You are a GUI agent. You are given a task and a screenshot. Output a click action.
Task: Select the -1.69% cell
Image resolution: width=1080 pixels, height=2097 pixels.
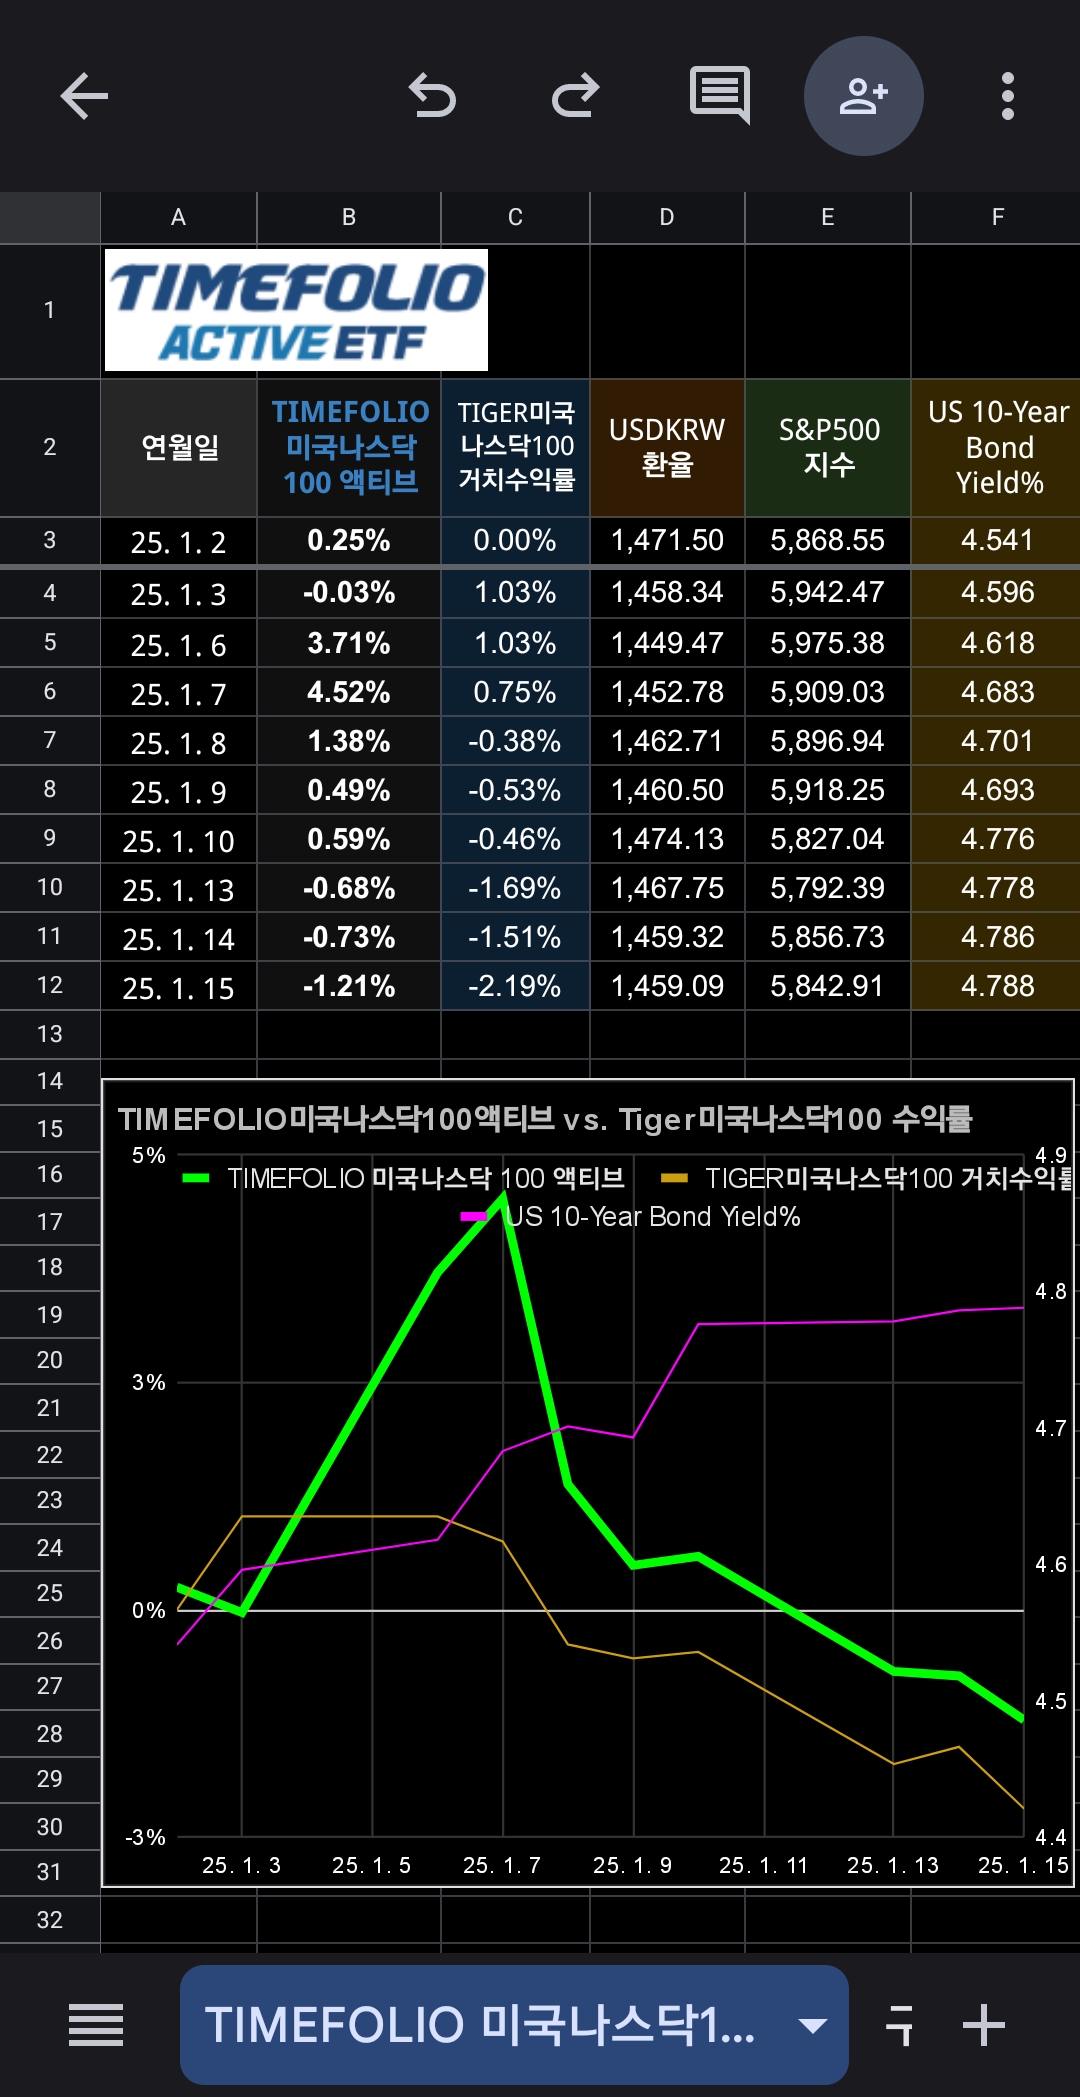click(515, 888)
